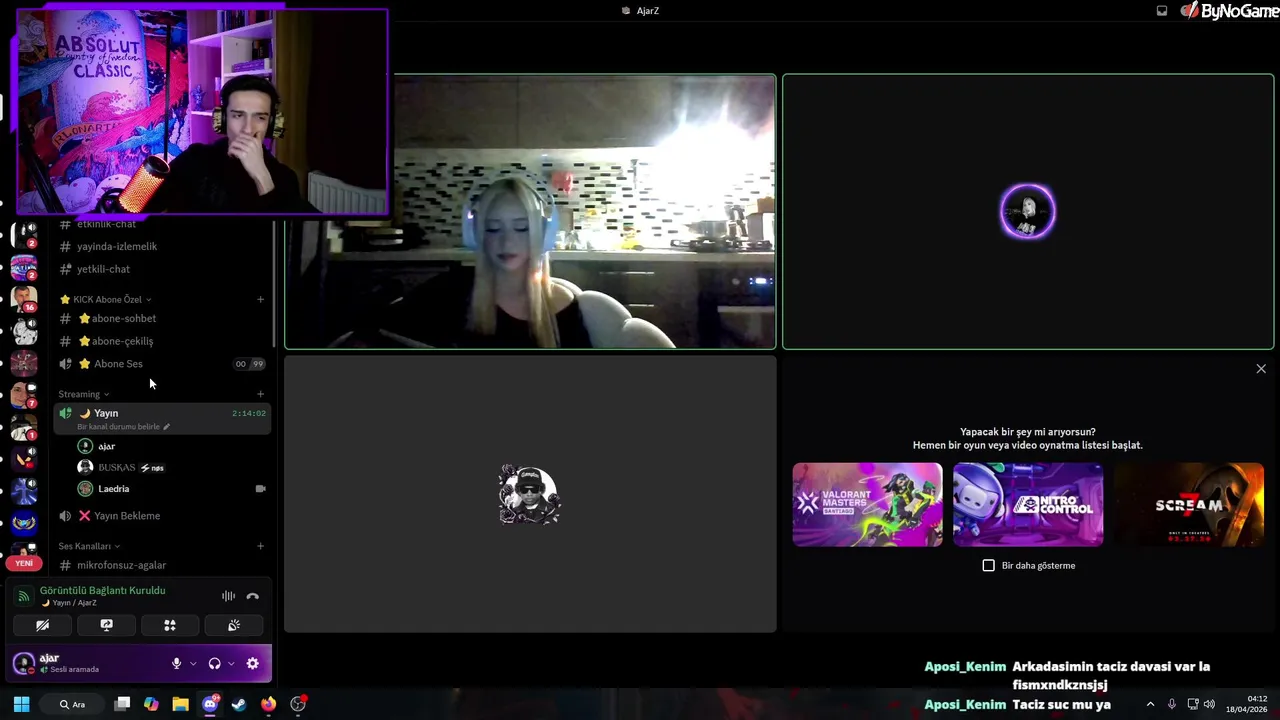1280x720 pixels.
Task: Edit channel status pencil under Yayın
Action: [x=166, y=427]
